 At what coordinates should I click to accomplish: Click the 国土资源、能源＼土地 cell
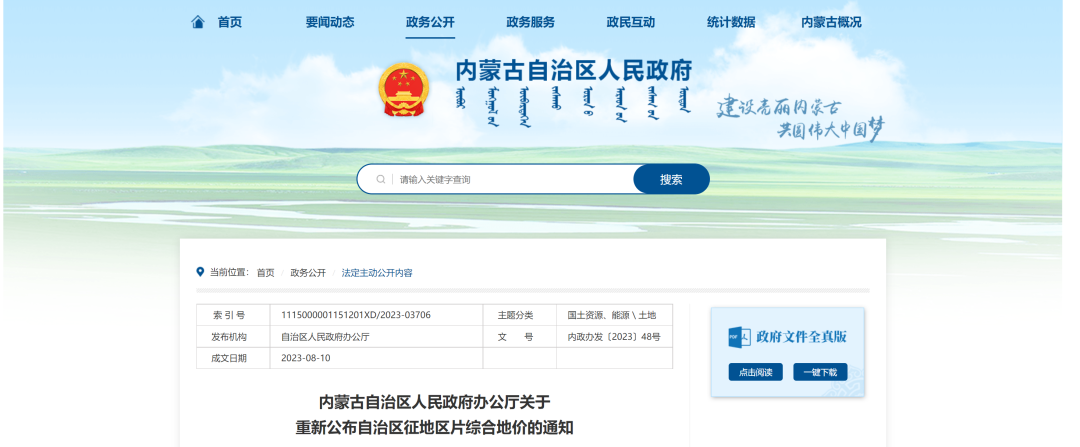(x=612, y=315)
